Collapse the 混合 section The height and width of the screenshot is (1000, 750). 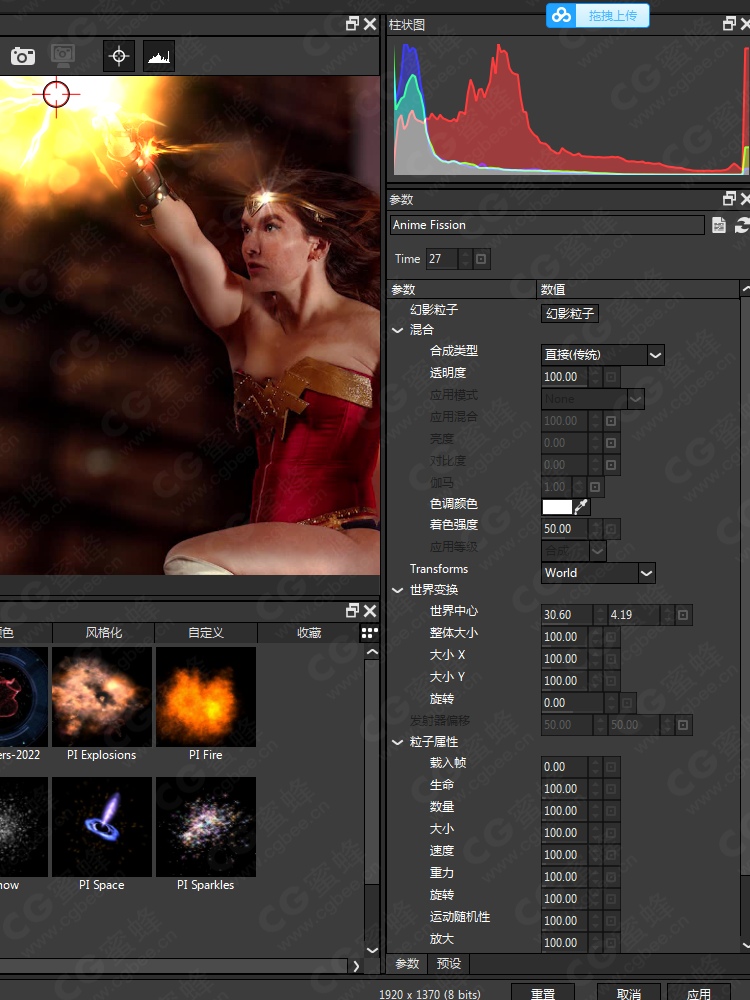[398, 330]
